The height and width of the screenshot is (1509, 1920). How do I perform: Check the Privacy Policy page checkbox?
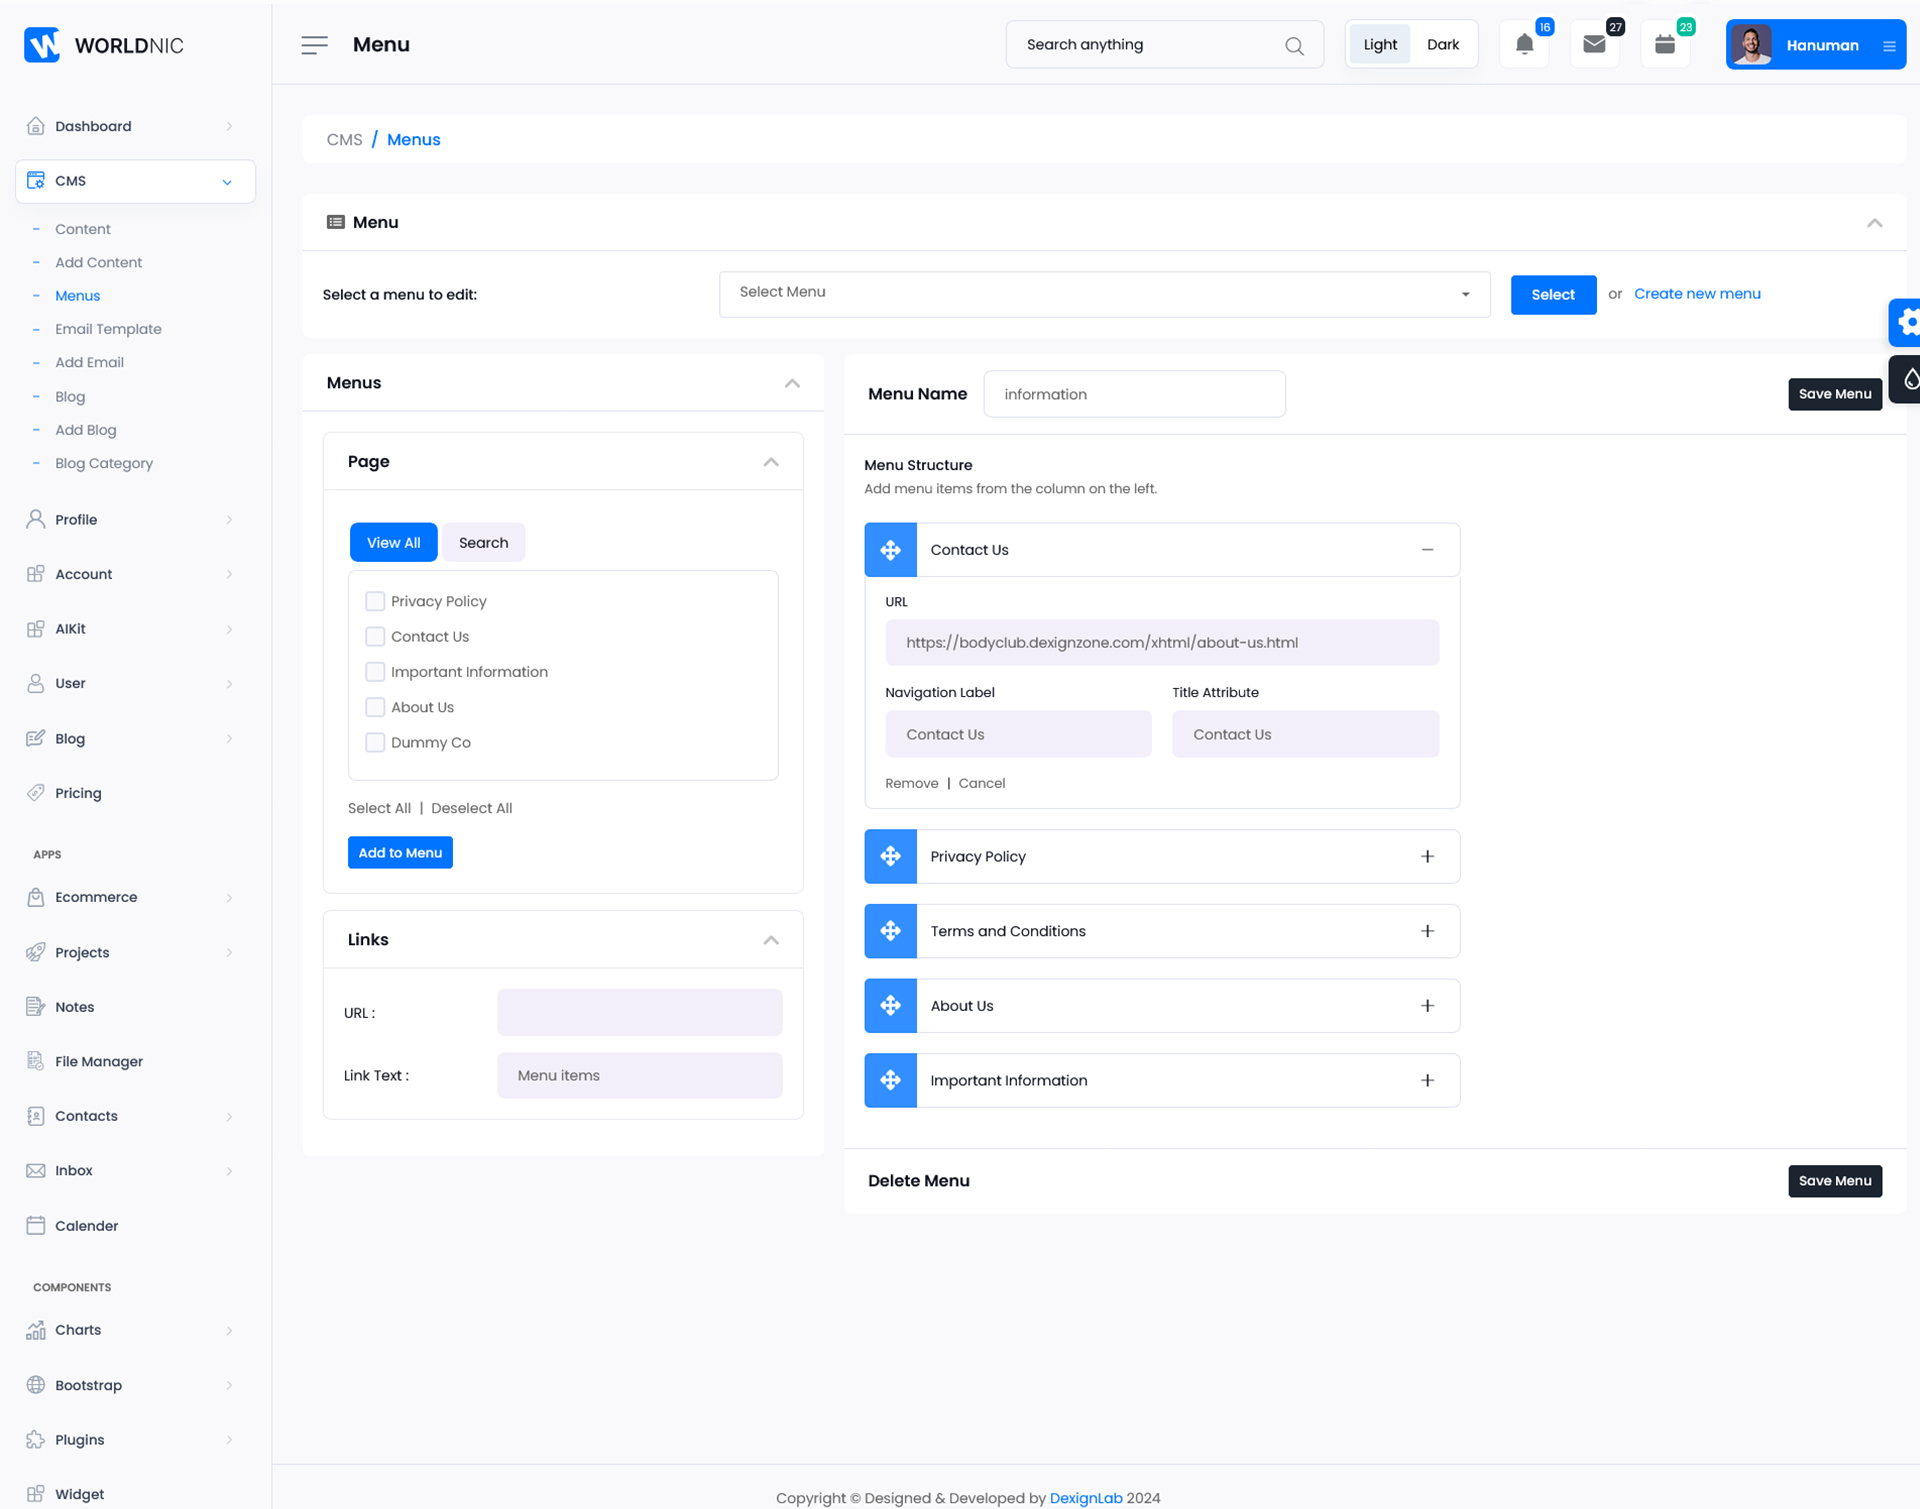click(375, 601)
